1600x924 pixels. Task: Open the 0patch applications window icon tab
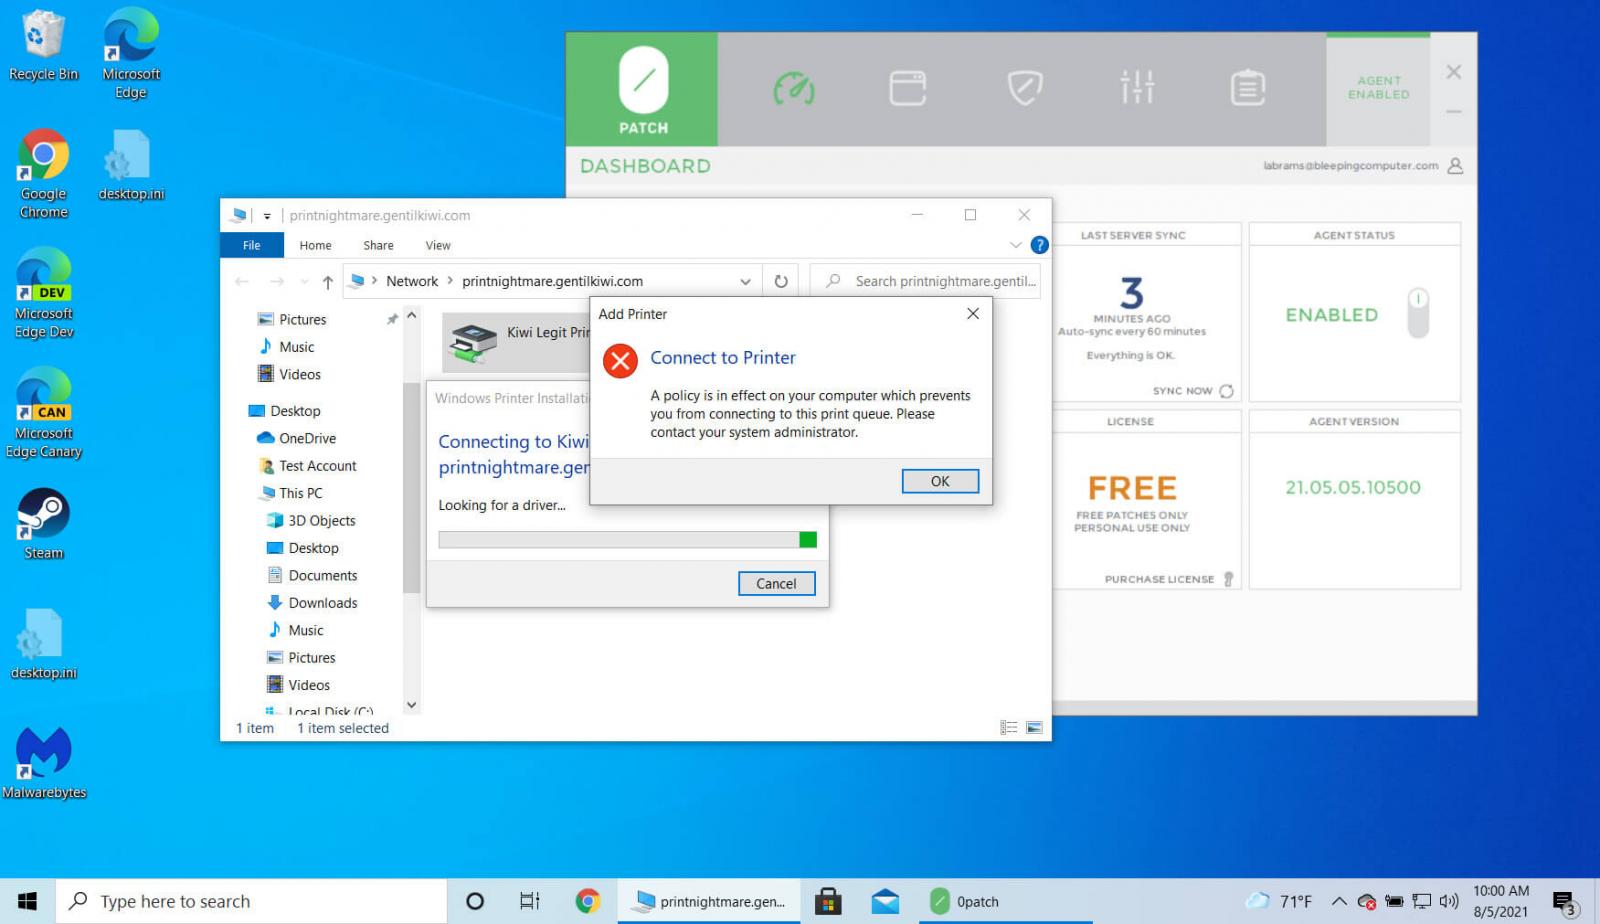tap(907, 88)
